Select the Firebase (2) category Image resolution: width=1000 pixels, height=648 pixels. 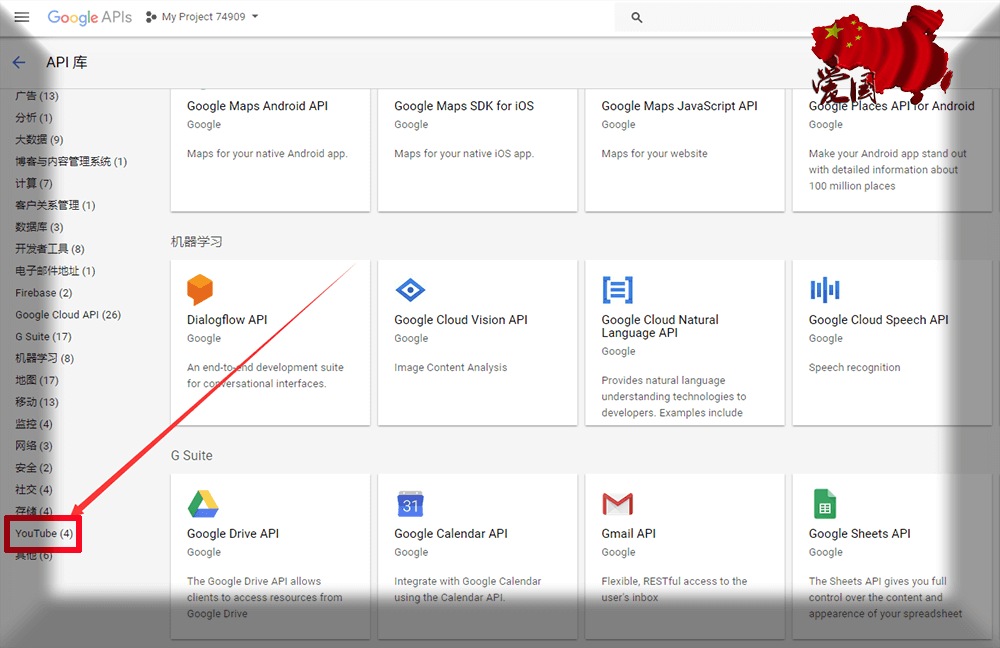point(43,293)
